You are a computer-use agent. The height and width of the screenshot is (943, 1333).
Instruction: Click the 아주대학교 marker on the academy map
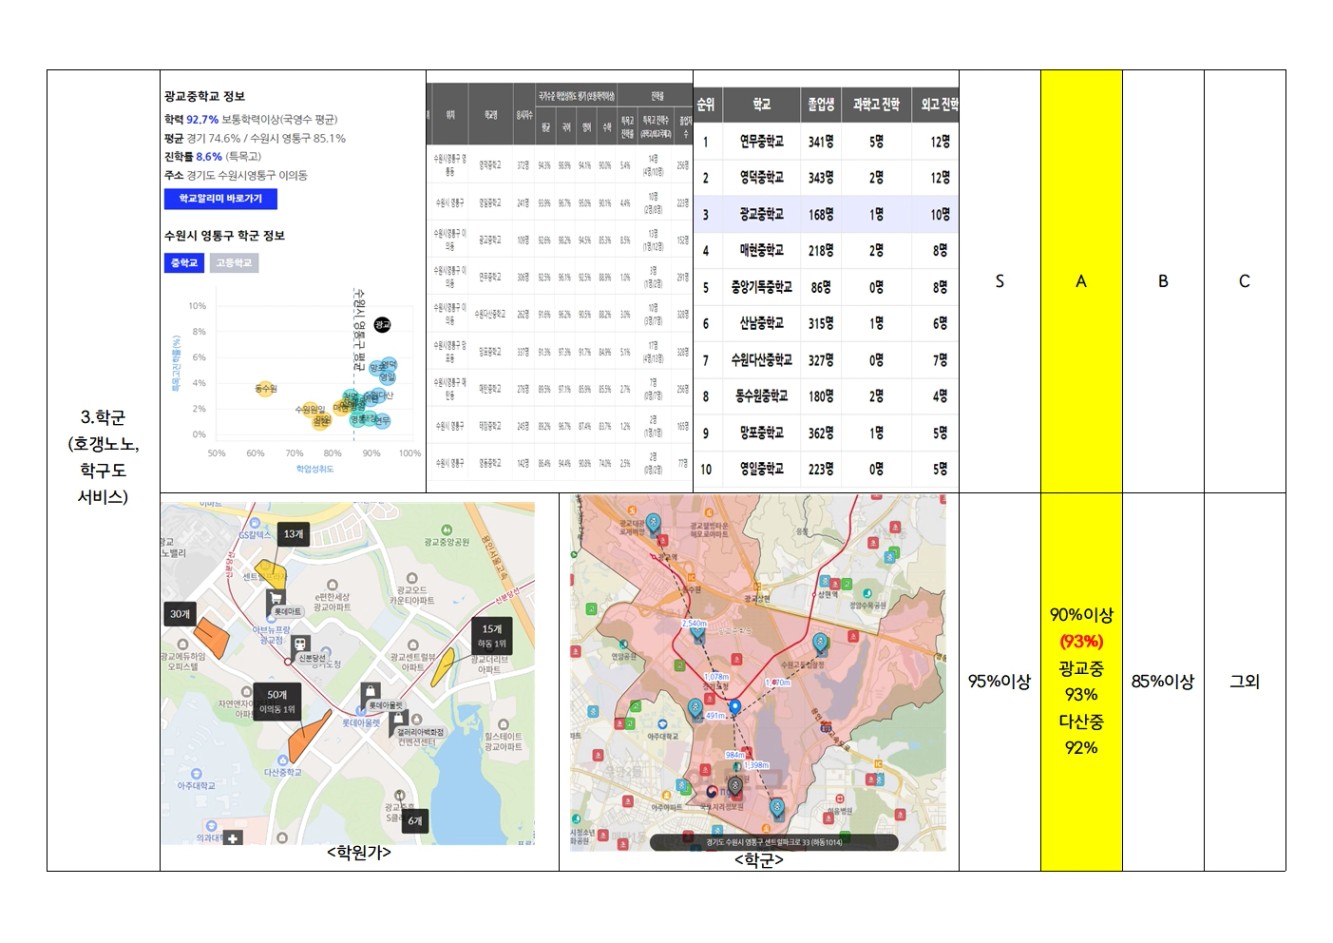click(197, 774)
